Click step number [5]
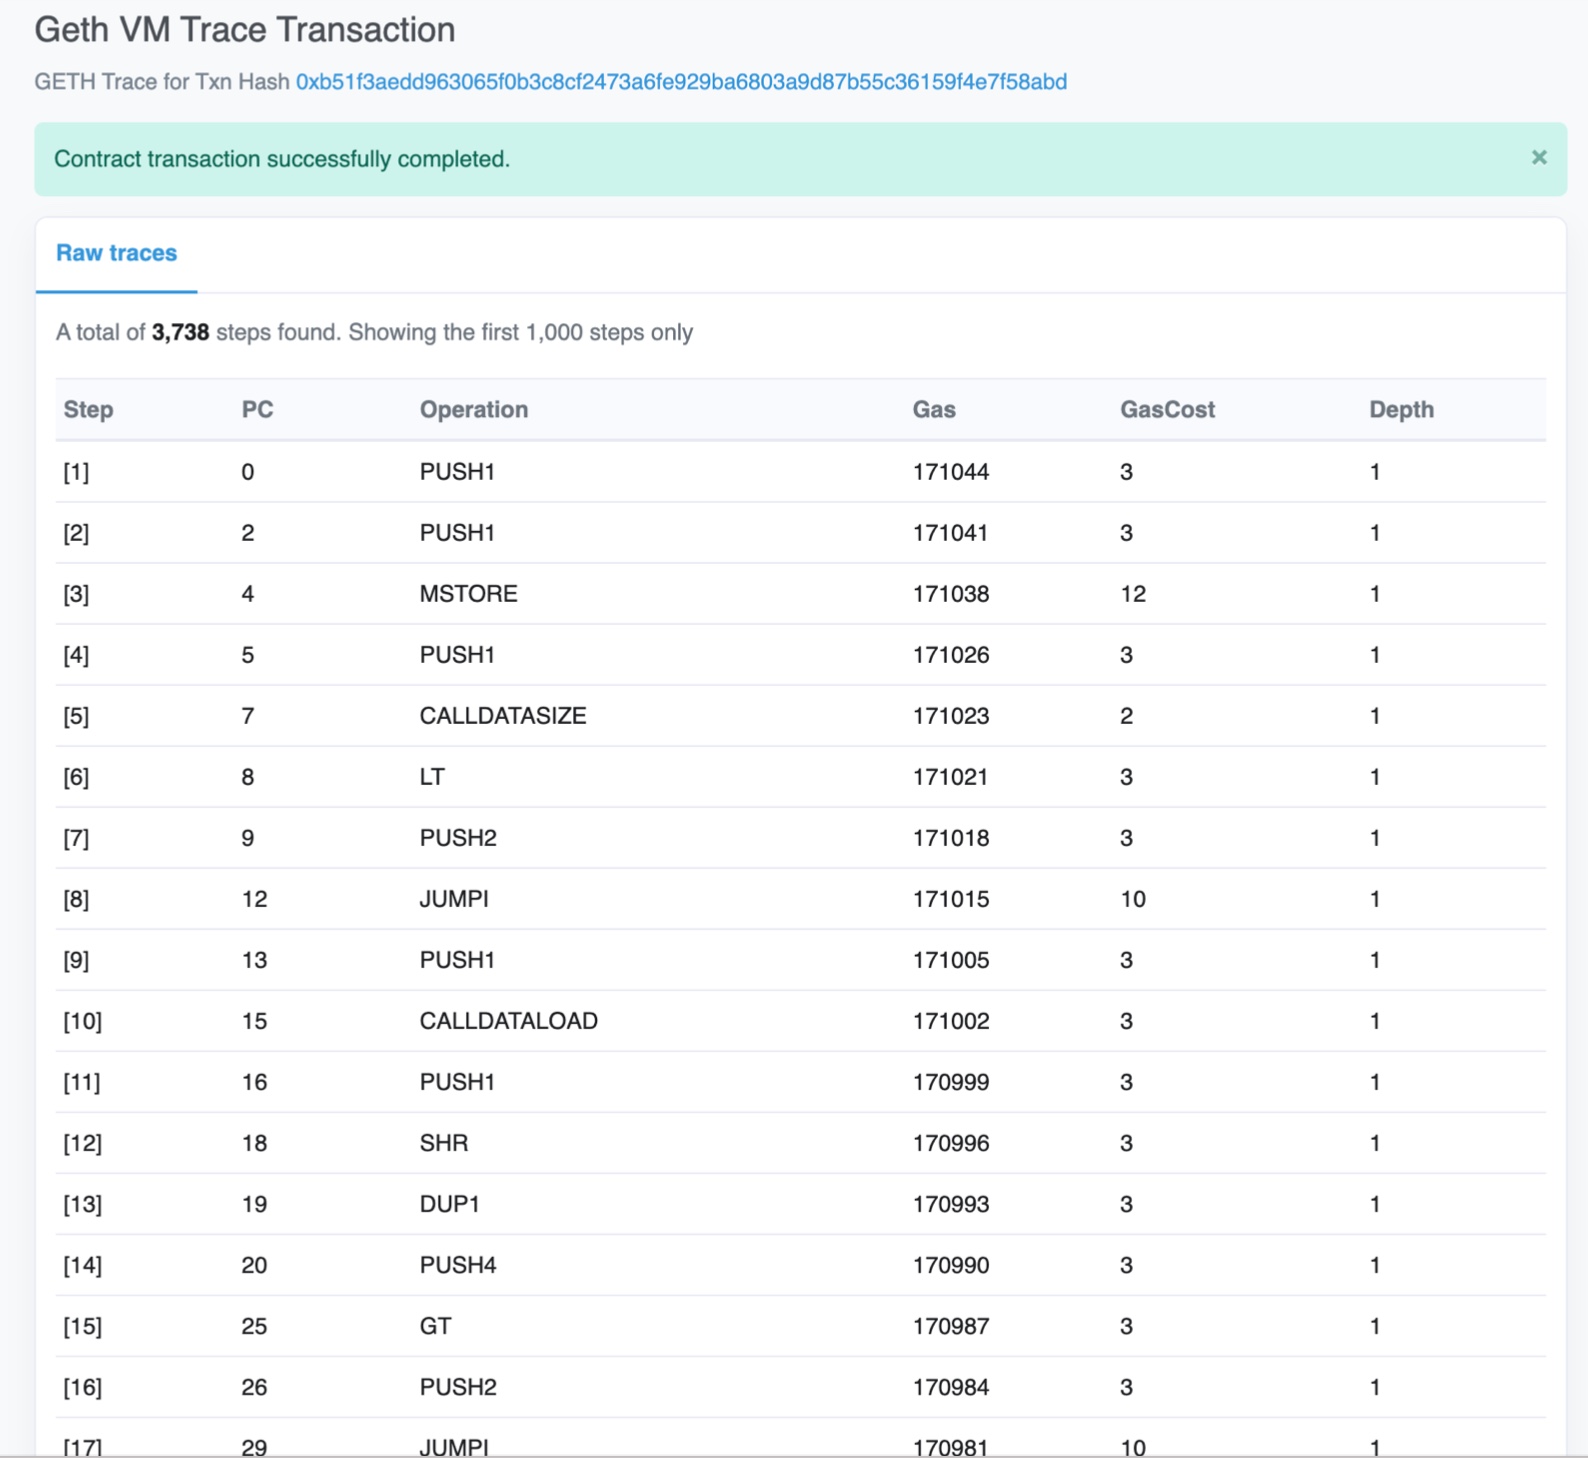The image size is (1588, 1458). pos(76,716)
